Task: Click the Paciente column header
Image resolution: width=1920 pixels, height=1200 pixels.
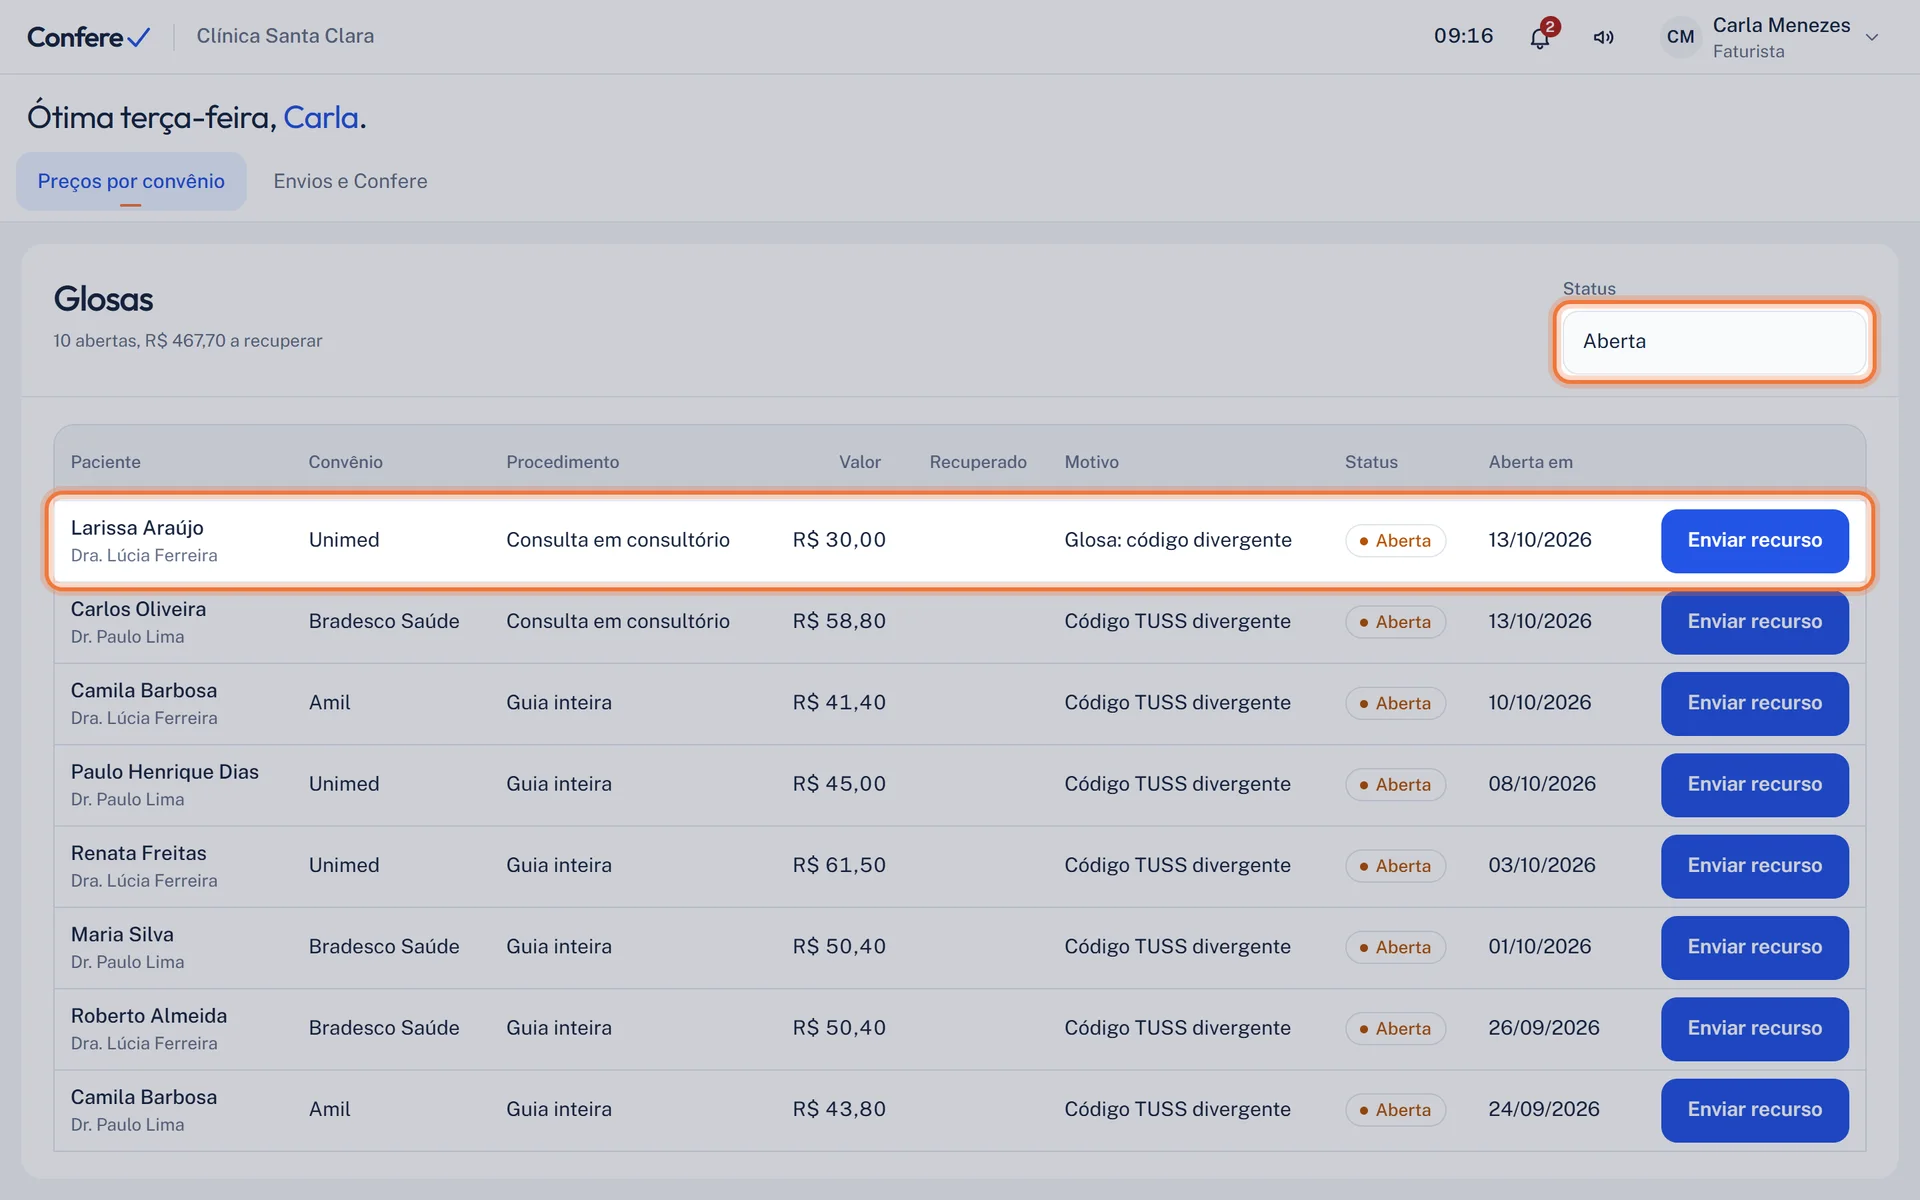Action: (105, 462)
